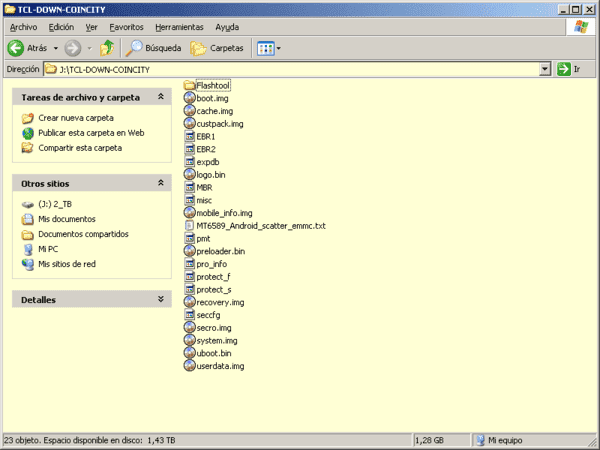Open the Herramientas menu

179,27
